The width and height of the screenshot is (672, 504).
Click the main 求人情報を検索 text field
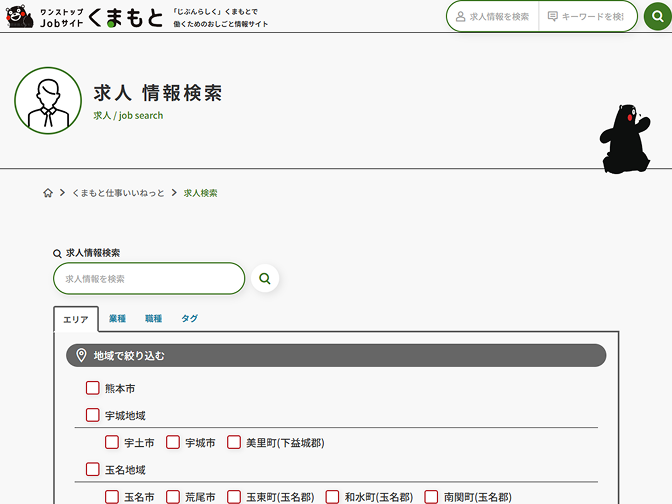(149, 279)
